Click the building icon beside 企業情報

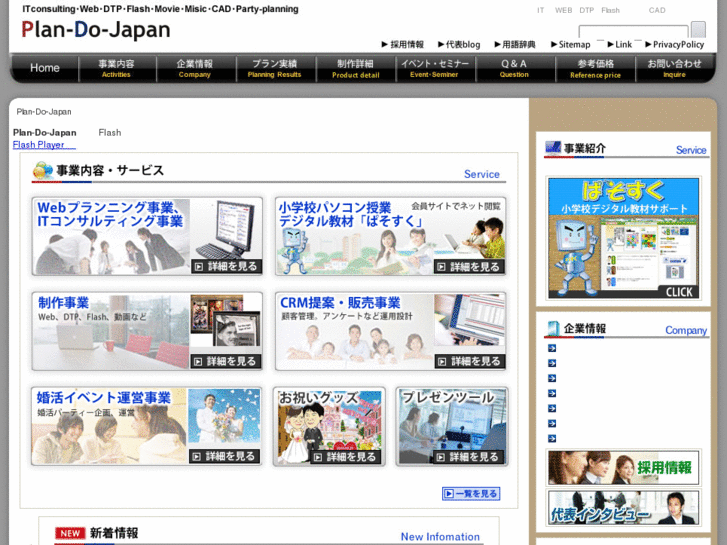pyautogui.click(x=552, y=328)
